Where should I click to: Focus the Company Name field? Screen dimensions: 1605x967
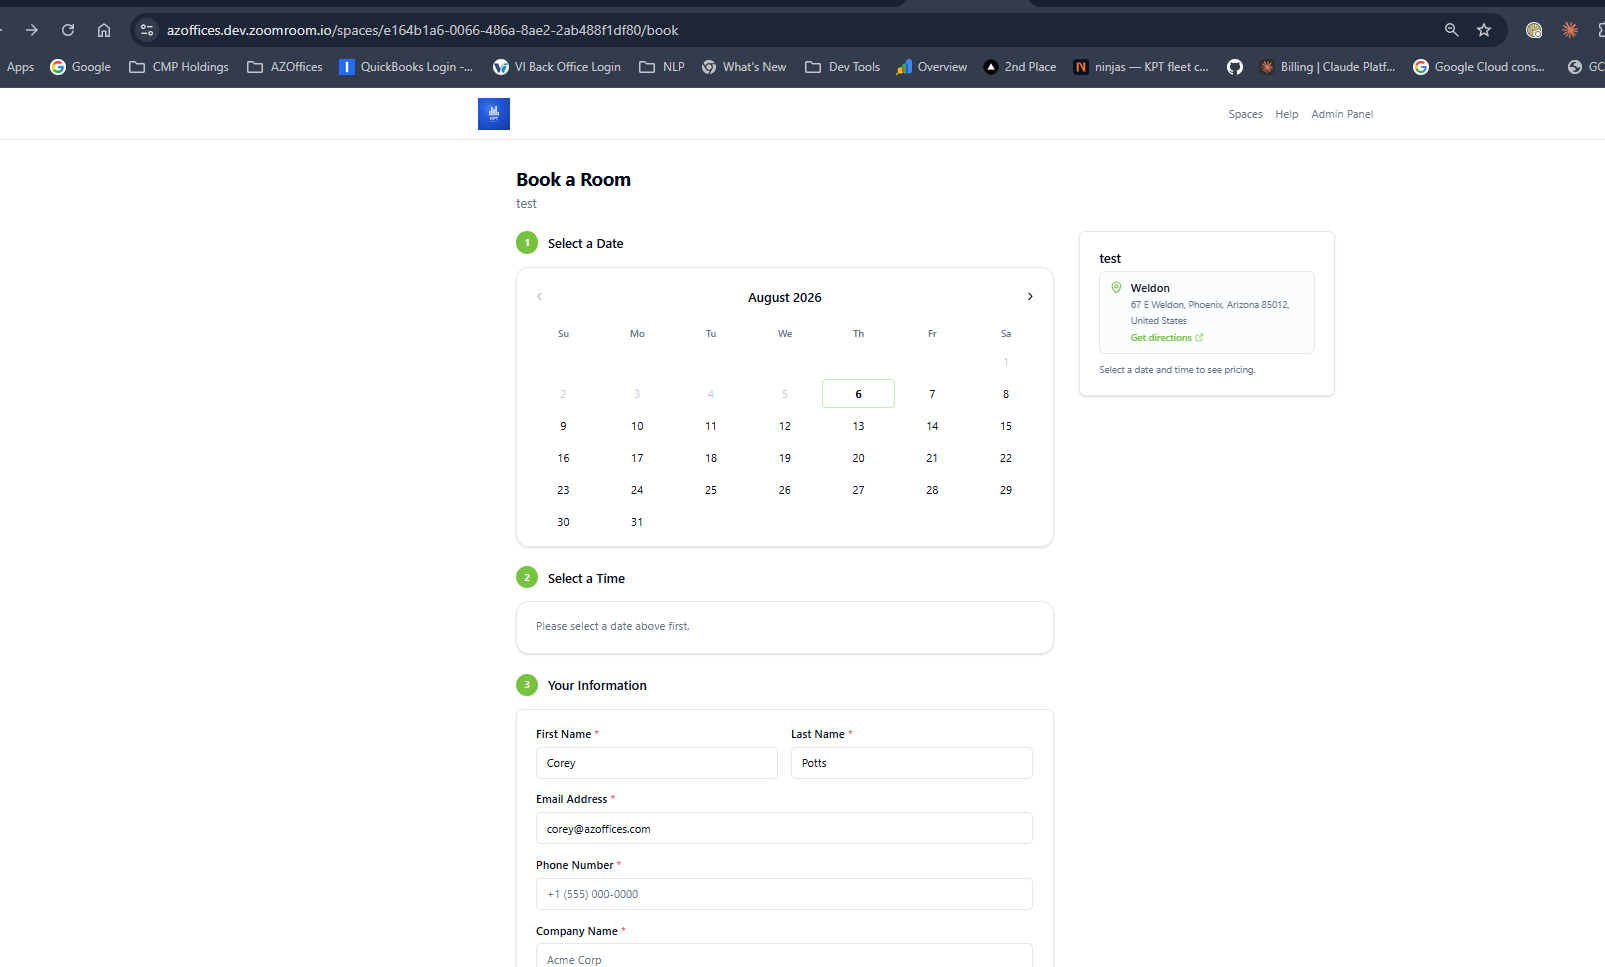784,956
